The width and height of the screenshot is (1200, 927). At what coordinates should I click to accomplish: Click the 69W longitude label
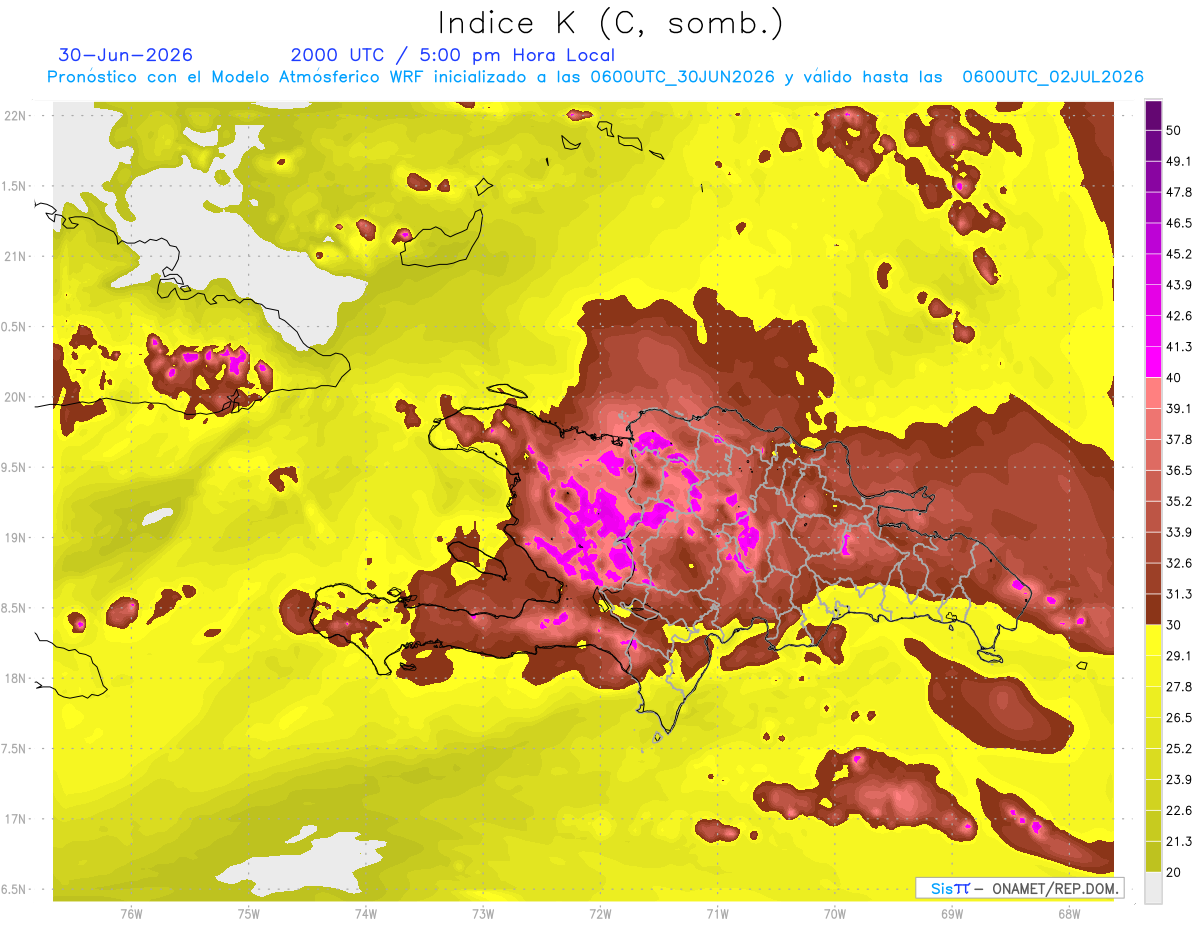(x=951, y=914)
